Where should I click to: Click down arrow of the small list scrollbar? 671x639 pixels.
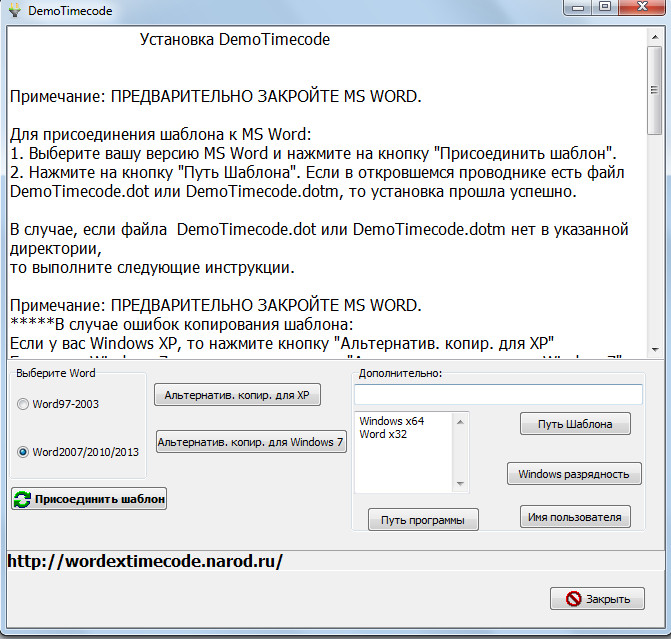[460, 484]
